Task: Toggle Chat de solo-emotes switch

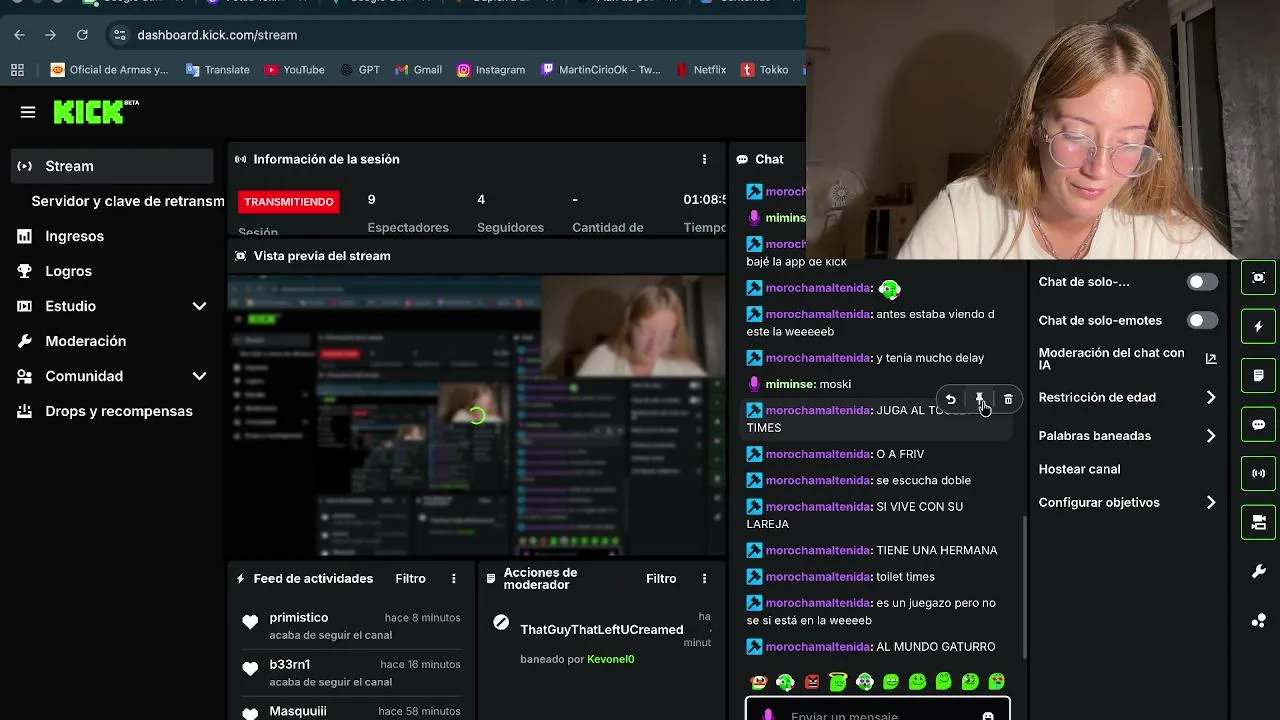Action: pos(1202,320)
